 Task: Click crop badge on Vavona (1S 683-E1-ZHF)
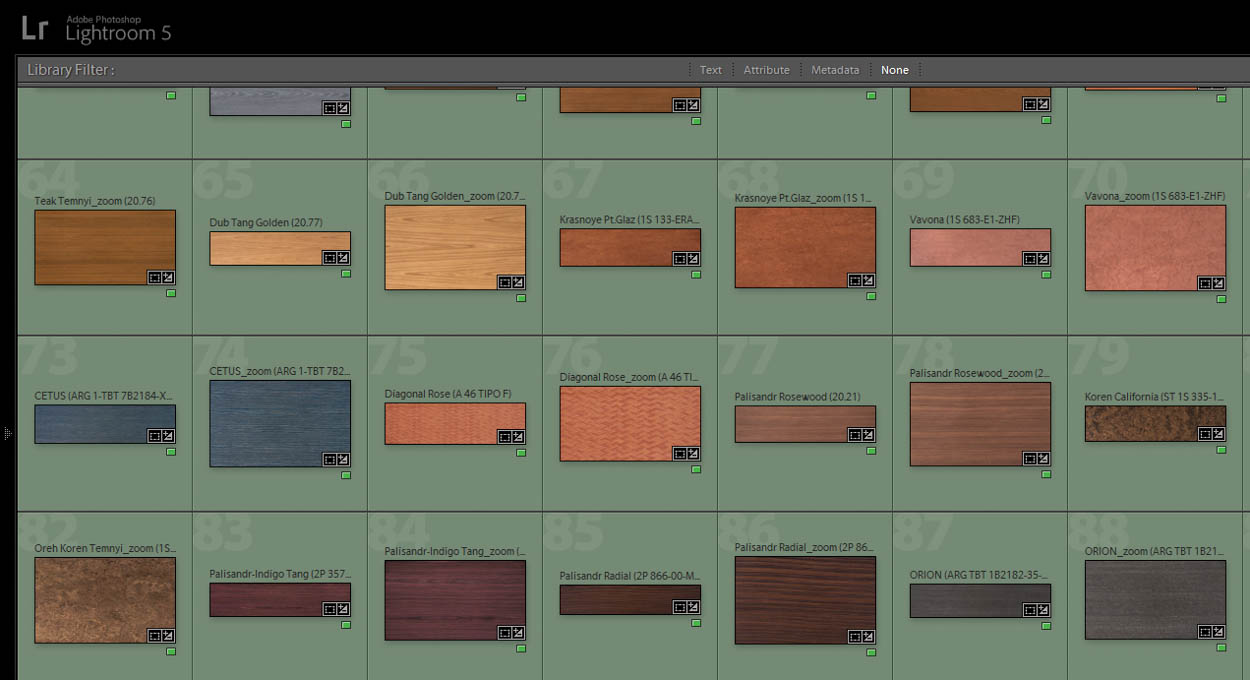click(1029, 258)
